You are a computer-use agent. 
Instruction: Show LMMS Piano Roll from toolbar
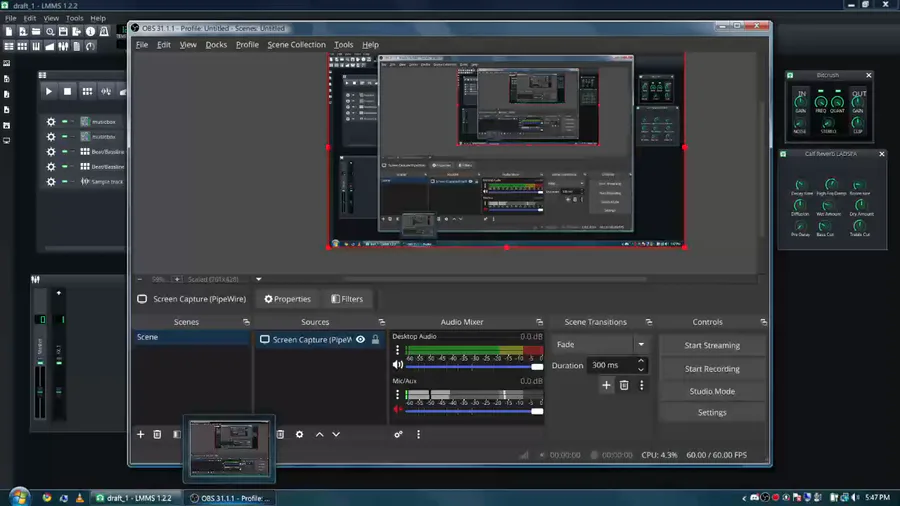36,46
